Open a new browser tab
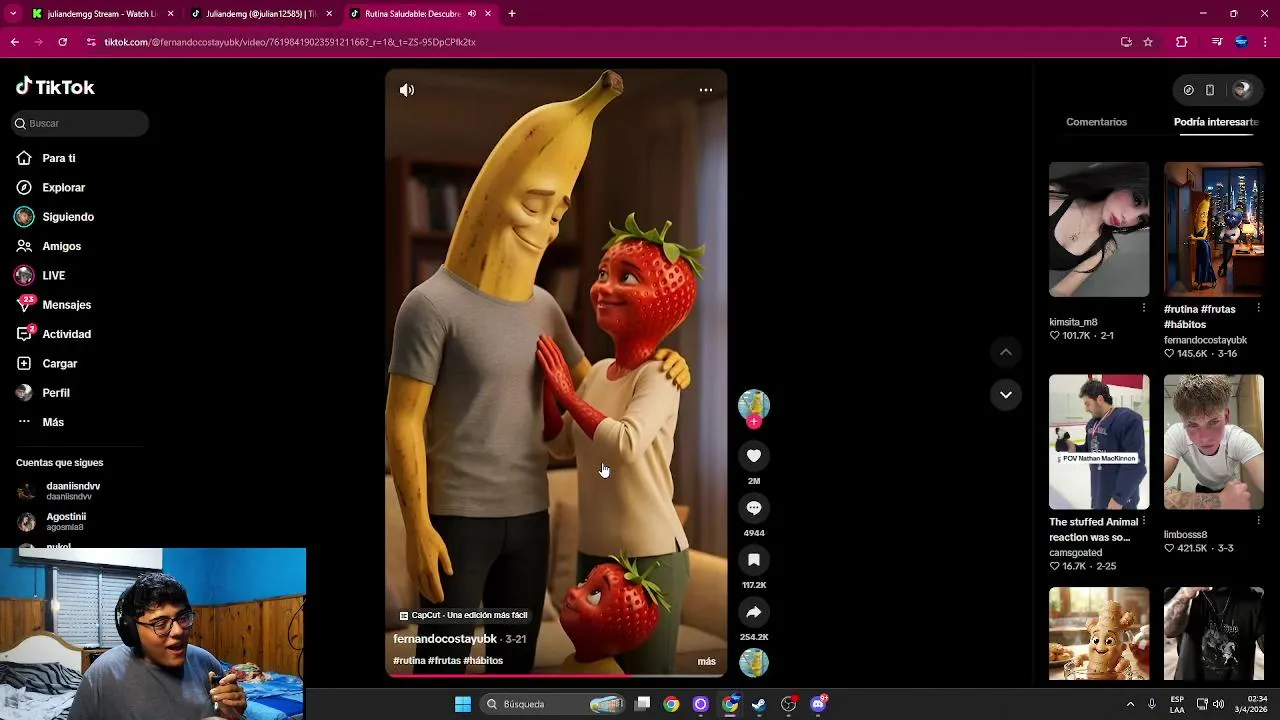 [512, 14]
